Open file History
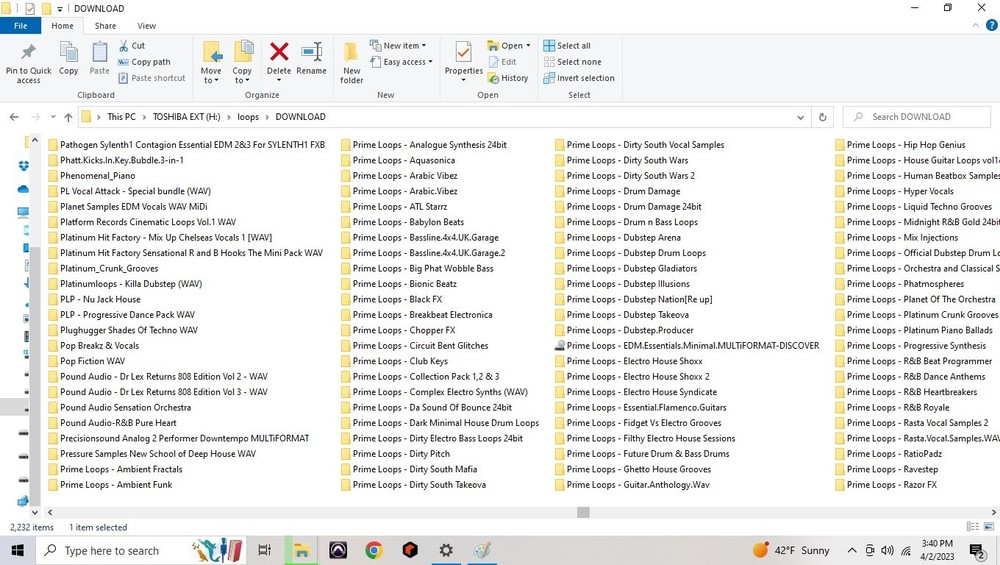Screen dimensions: 1000x565 click(x=508, y=78)
